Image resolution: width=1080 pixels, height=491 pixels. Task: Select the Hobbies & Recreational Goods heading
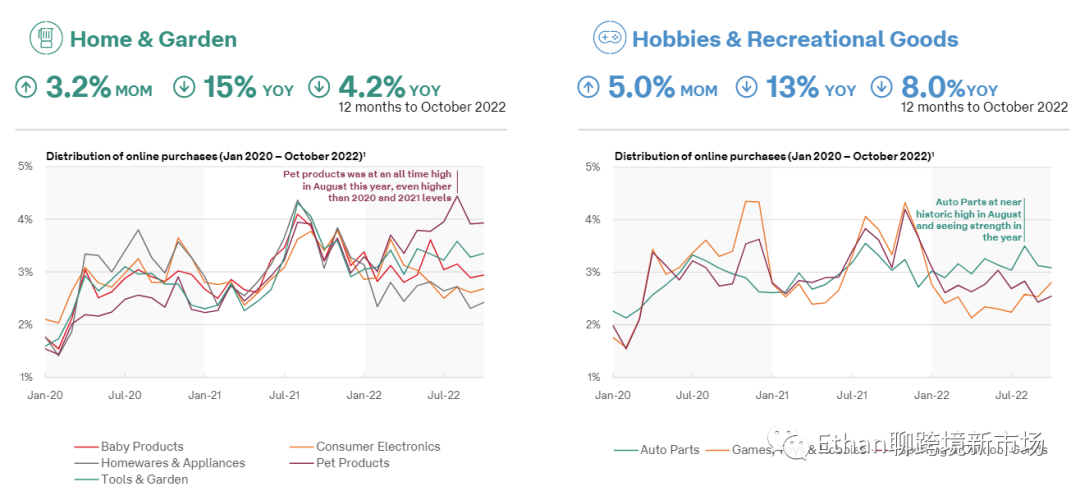[x=795, y=40]
